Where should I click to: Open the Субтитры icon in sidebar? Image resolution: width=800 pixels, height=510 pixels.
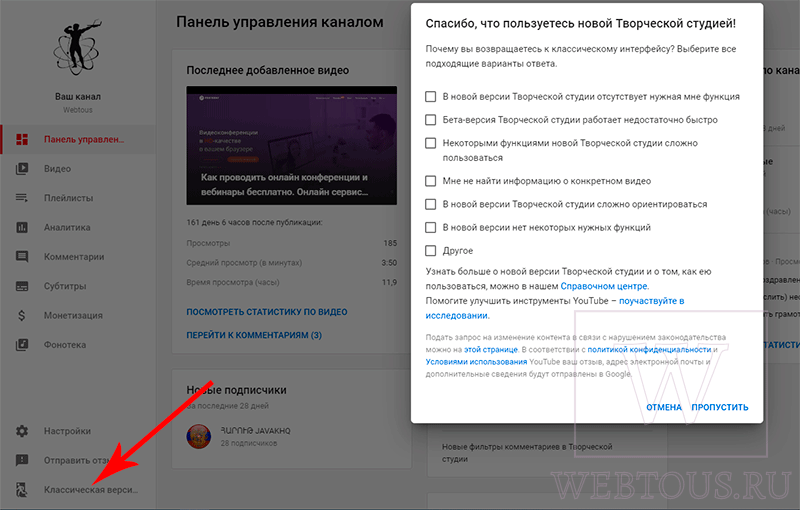[22, 286]
